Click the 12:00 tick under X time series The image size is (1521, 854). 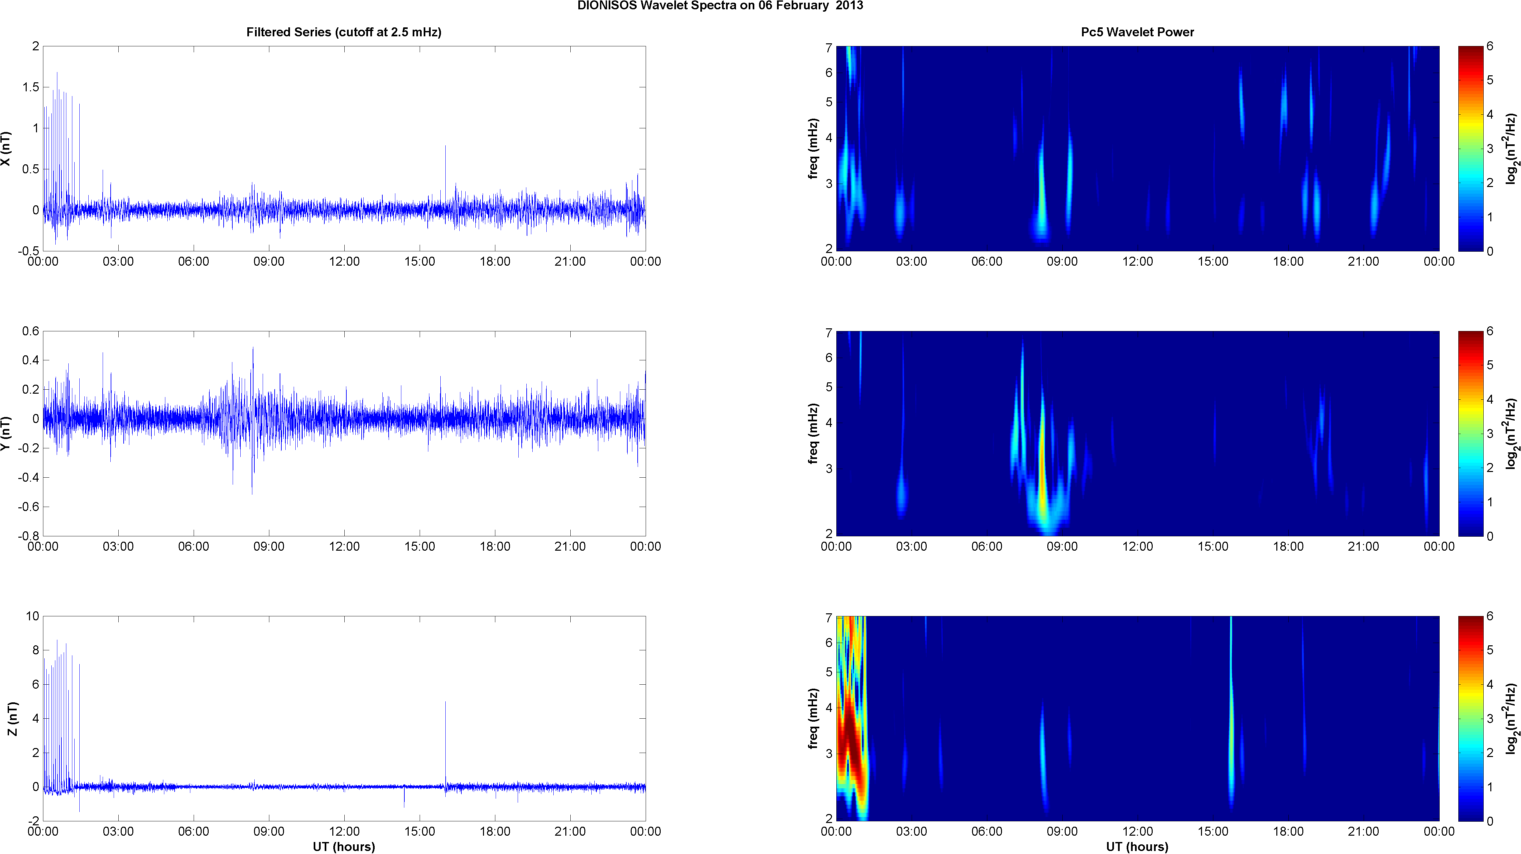pos(344,262)
